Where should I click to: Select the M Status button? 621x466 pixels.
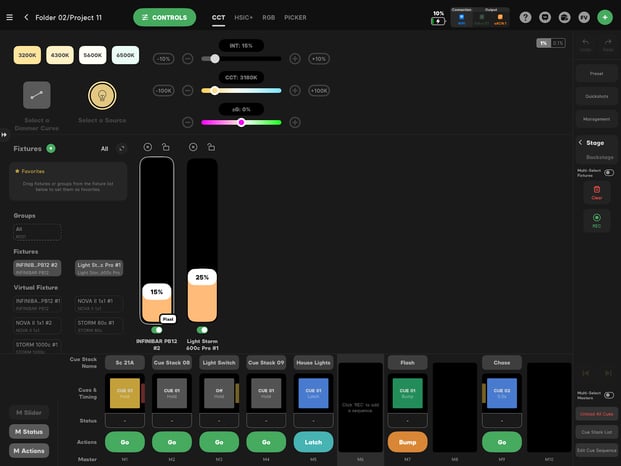coord(29,432)
